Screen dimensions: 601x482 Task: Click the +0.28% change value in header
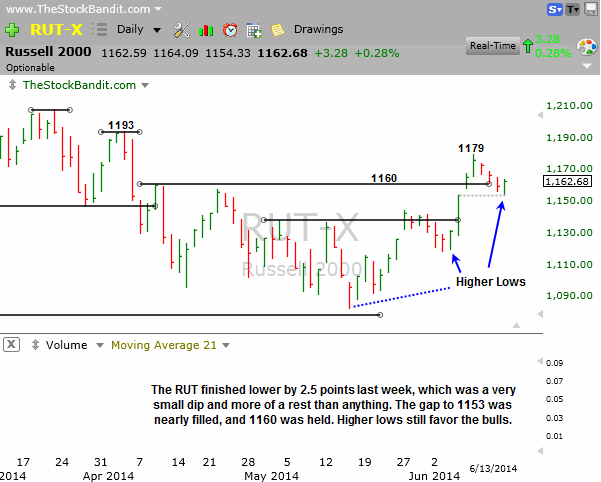coord(377,53)
